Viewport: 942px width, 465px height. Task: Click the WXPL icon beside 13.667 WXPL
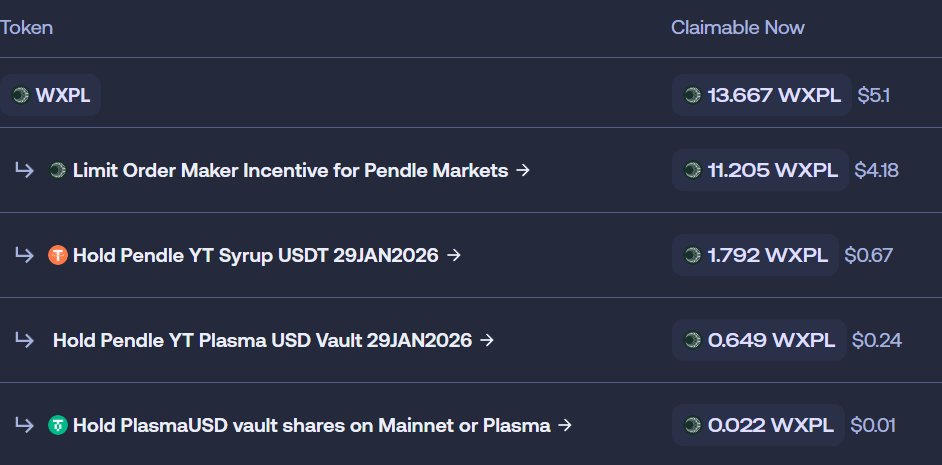pyautogui.click(x=691, y=96)
